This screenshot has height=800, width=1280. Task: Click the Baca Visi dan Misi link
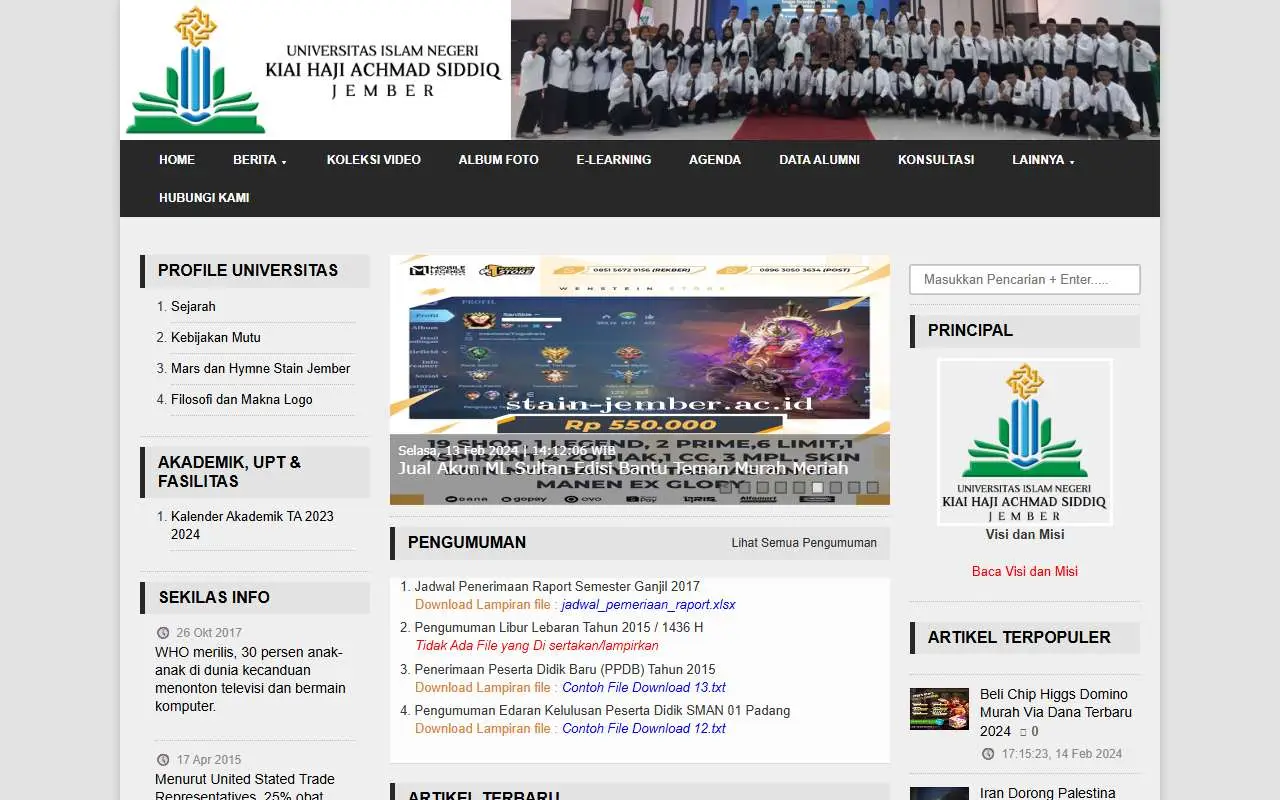(x=1025, y=572)
